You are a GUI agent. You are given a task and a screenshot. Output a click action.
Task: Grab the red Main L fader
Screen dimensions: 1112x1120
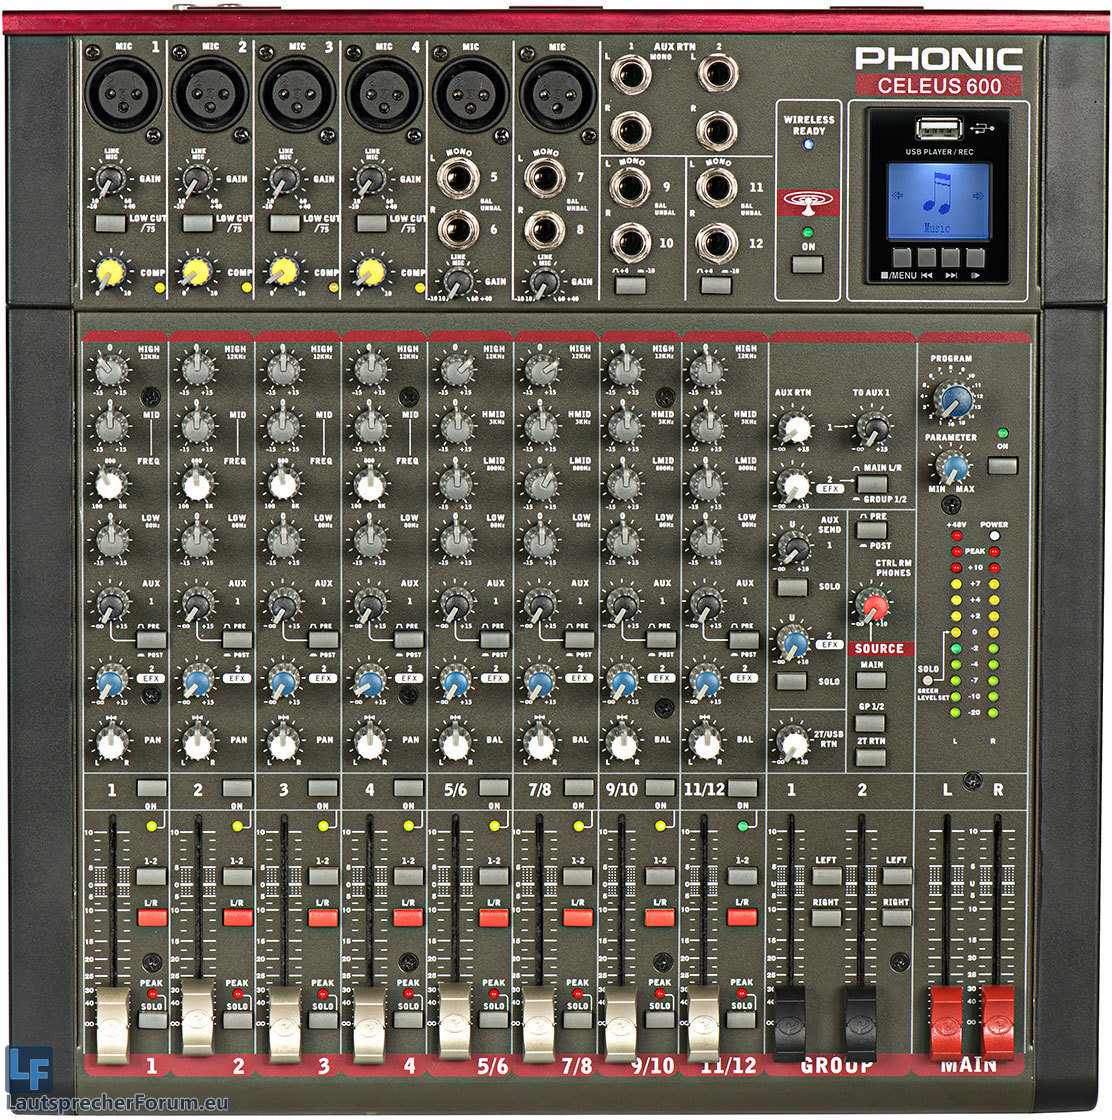(x=946, y=1020)
